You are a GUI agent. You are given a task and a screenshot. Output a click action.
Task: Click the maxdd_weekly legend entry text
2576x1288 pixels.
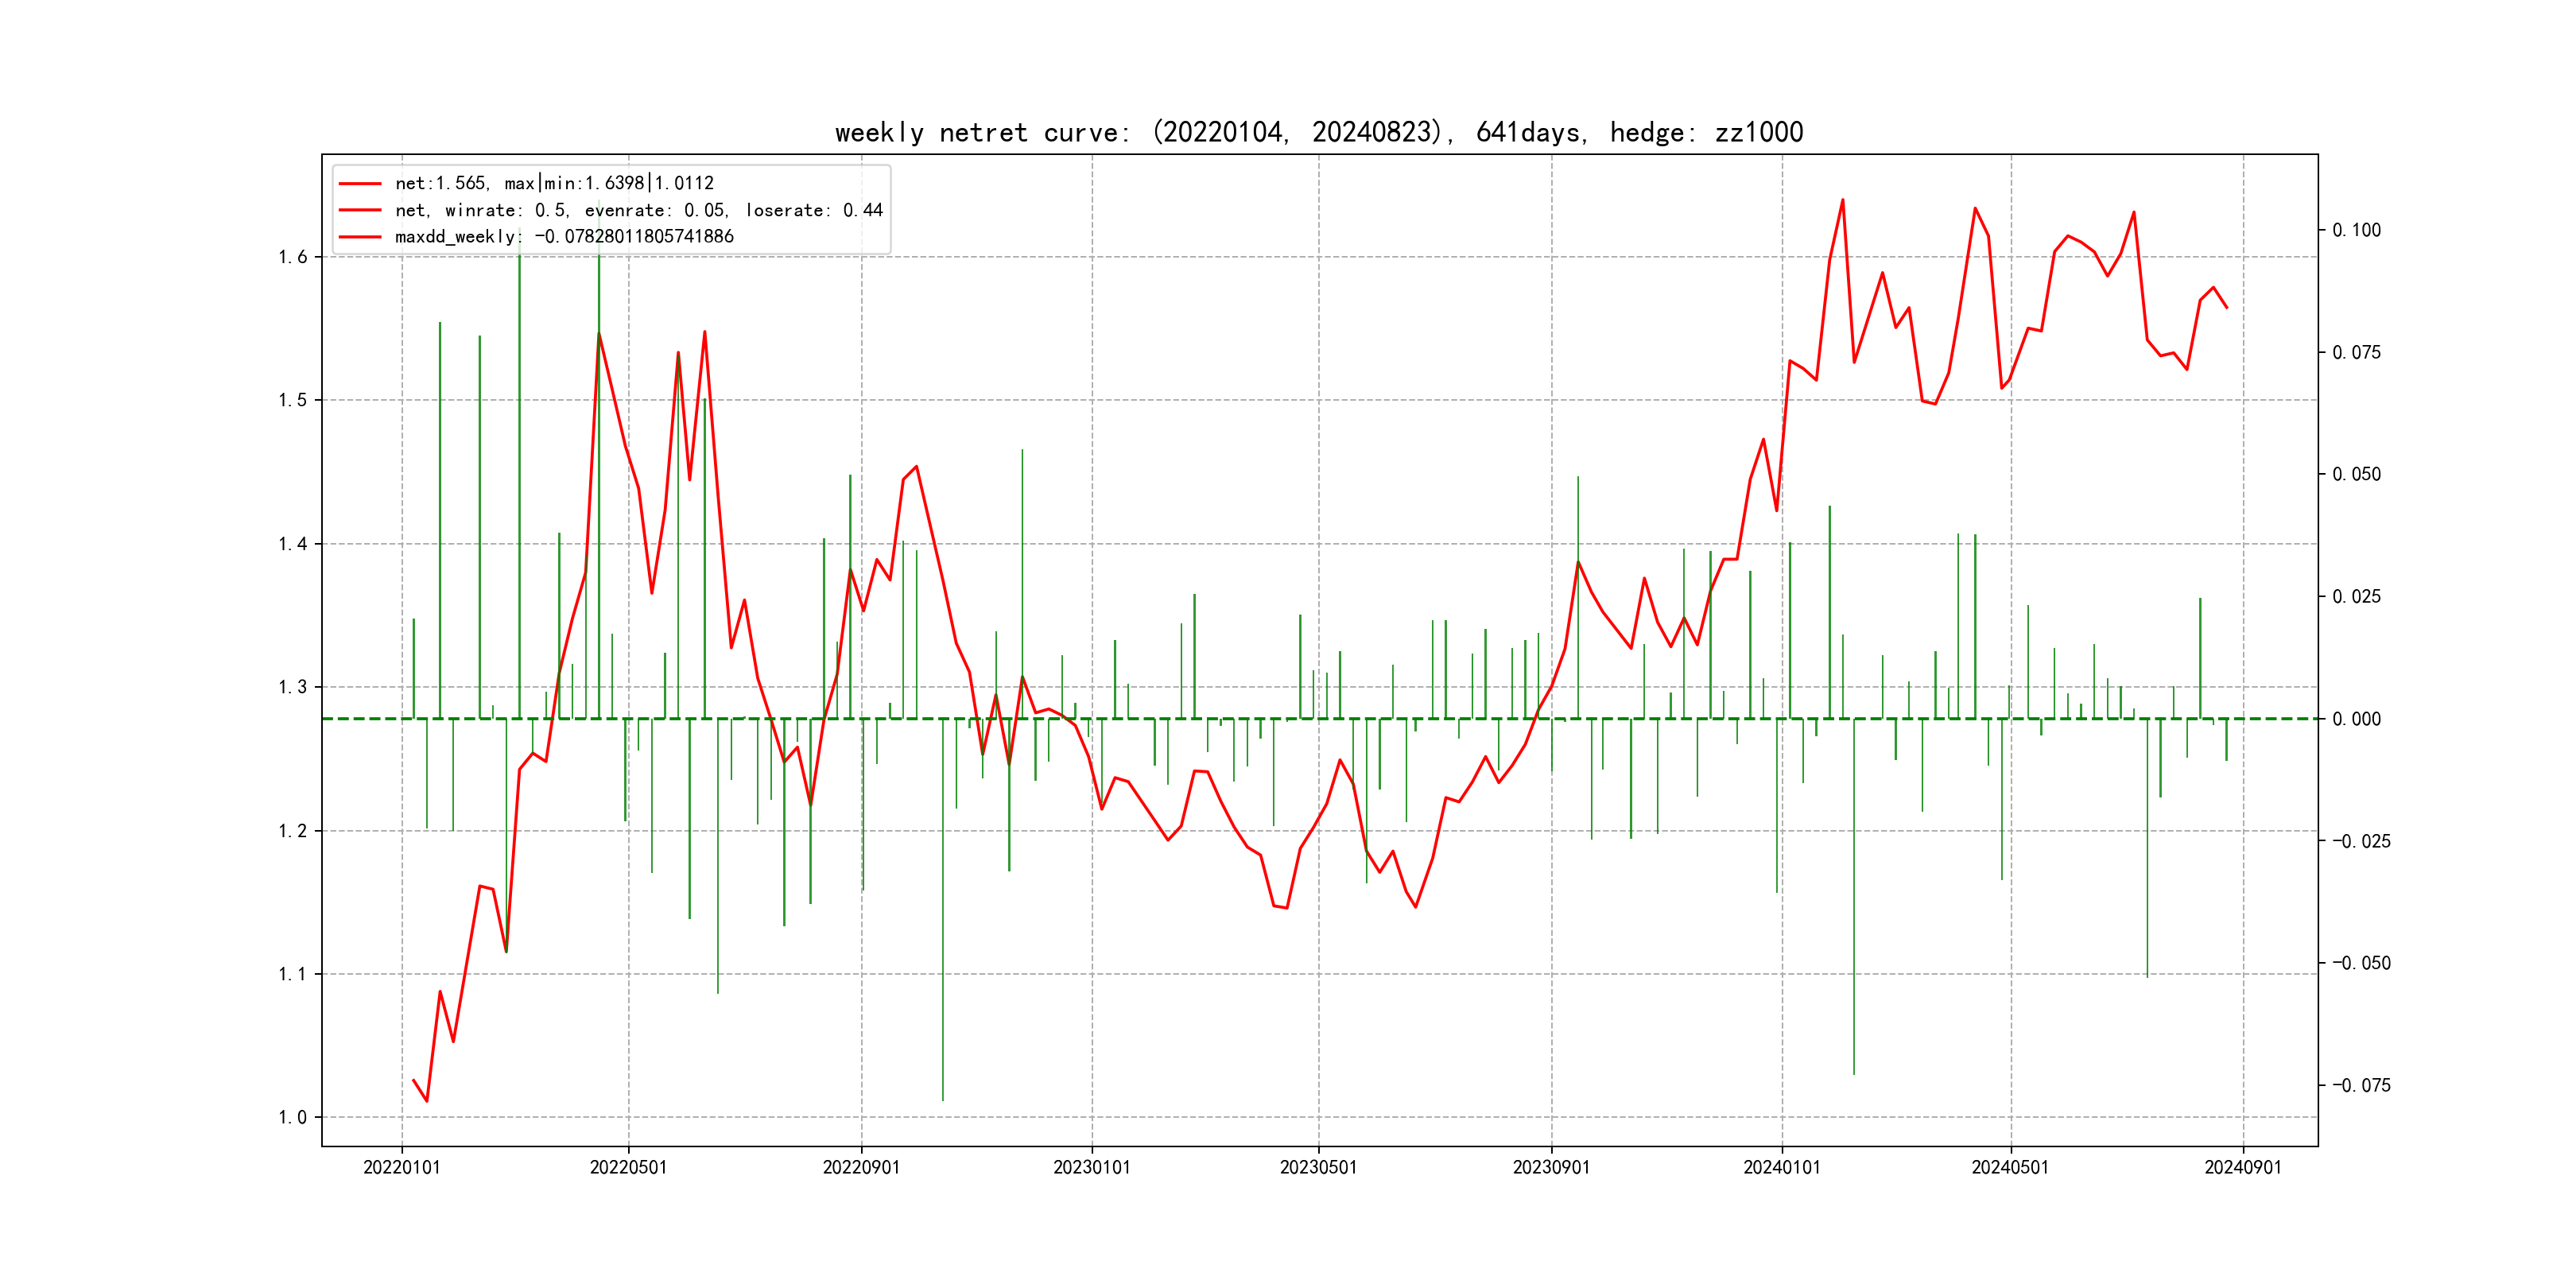pyautogui.click(x=564, y=237)
